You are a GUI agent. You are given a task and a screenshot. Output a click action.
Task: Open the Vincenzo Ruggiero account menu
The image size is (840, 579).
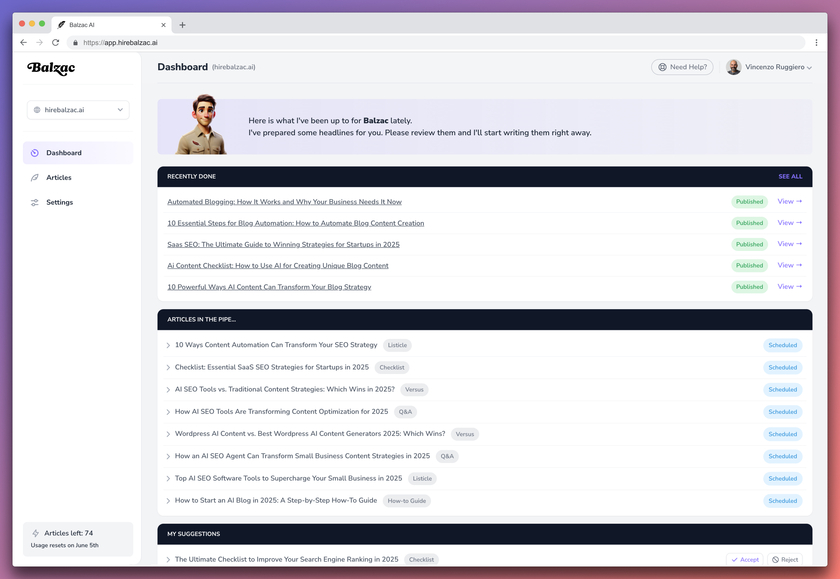[769, 67]
